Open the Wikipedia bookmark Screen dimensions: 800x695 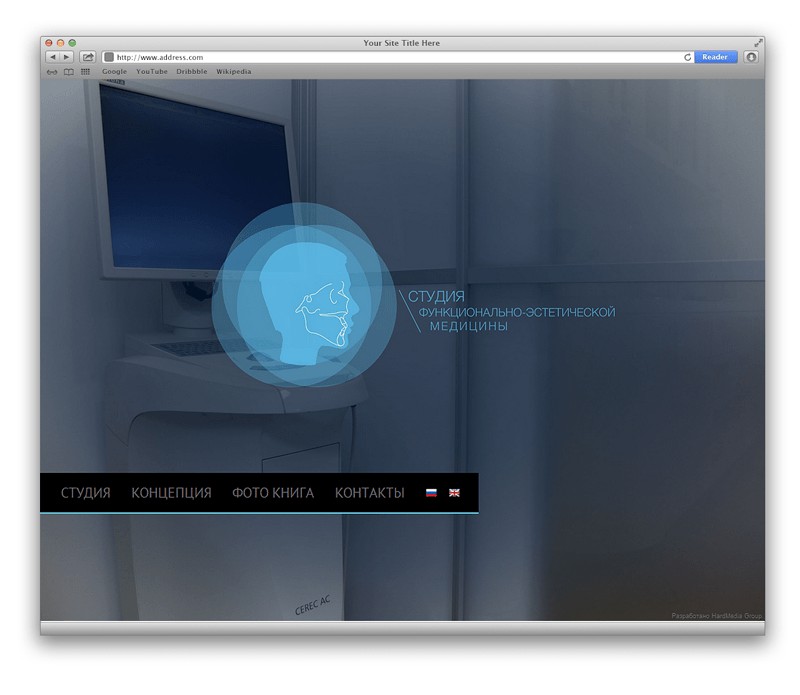(234, 71)
